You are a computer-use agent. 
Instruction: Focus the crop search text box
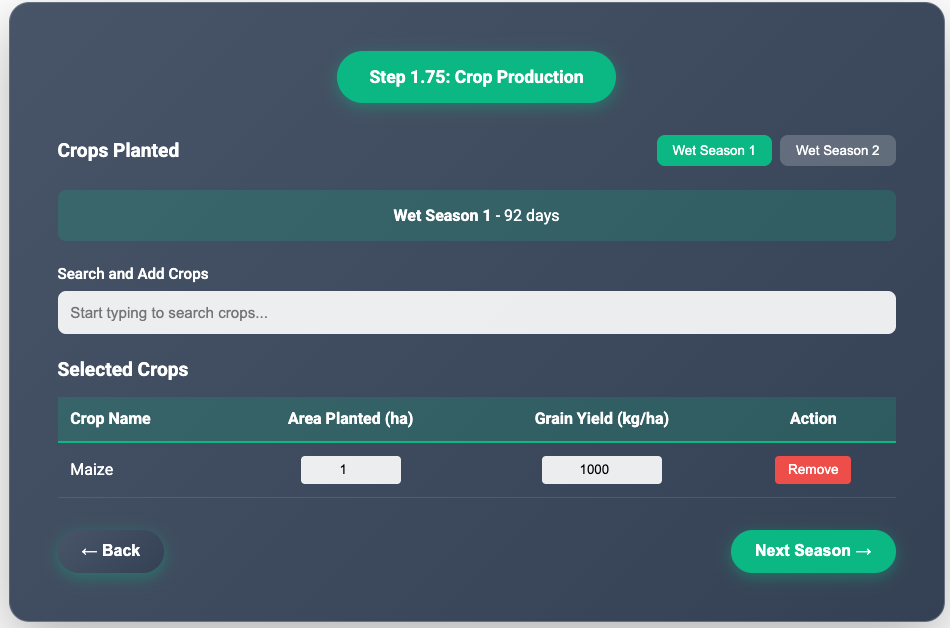[476, 313]
